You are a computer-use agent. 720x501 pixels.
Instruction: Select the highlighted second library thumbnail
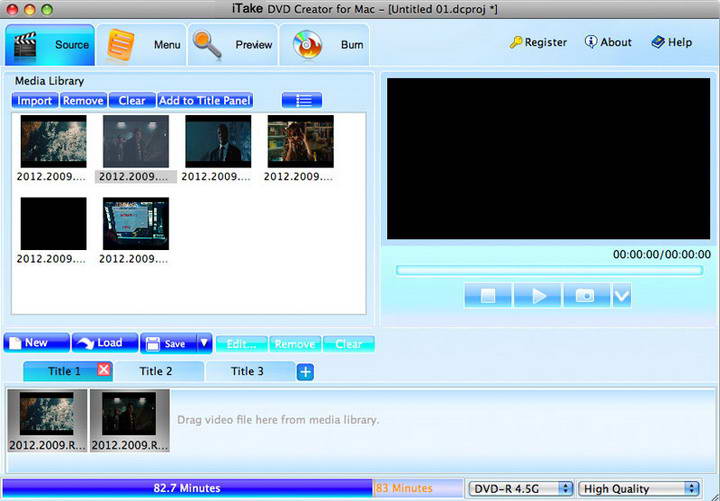[135, 141]
